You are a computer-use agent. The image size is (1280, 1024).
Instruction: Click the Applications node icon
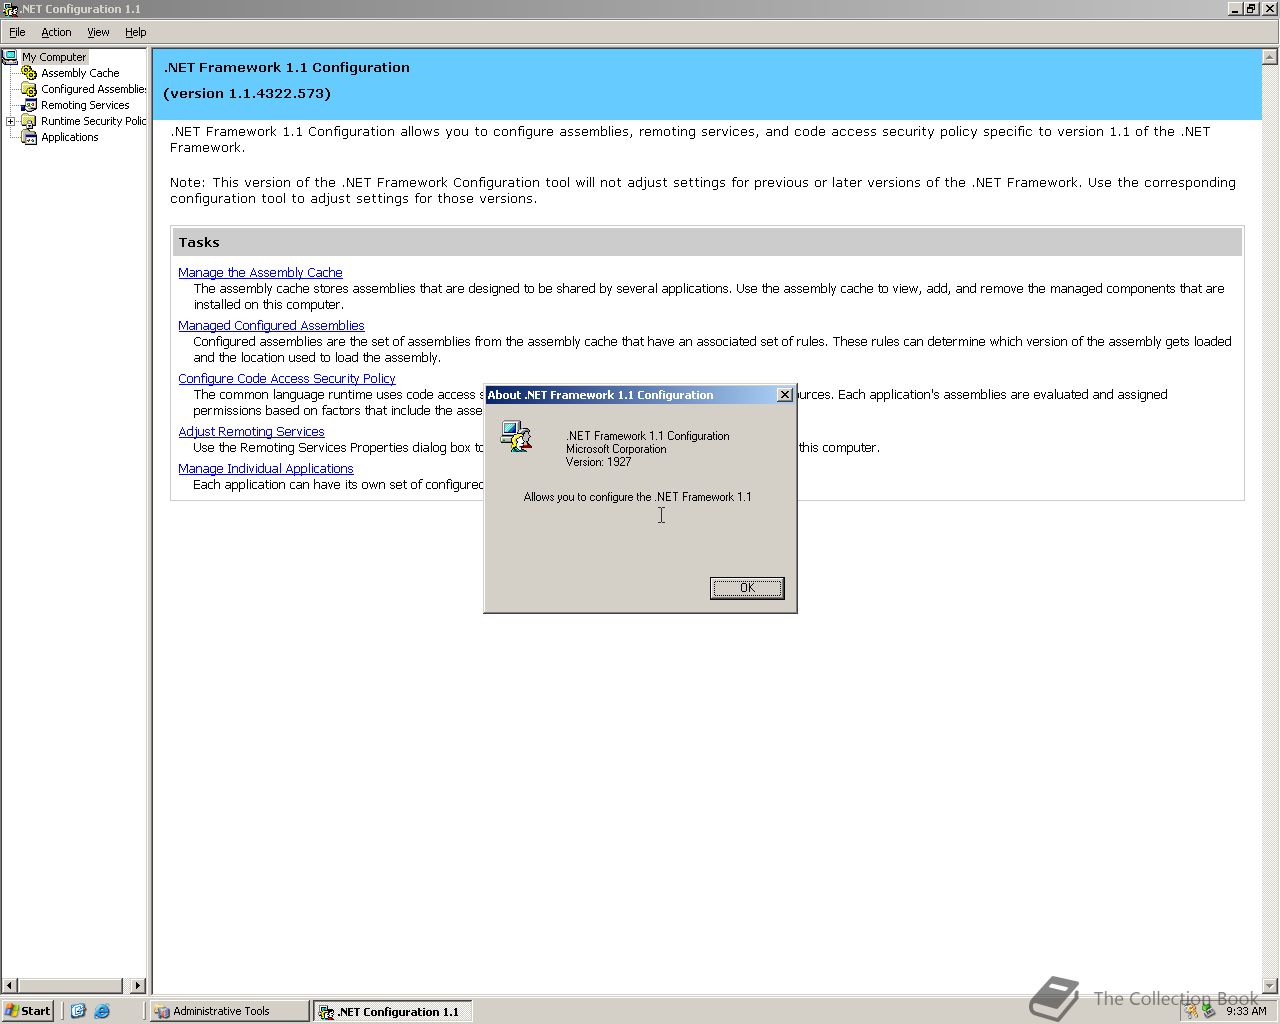coord(29,137)
